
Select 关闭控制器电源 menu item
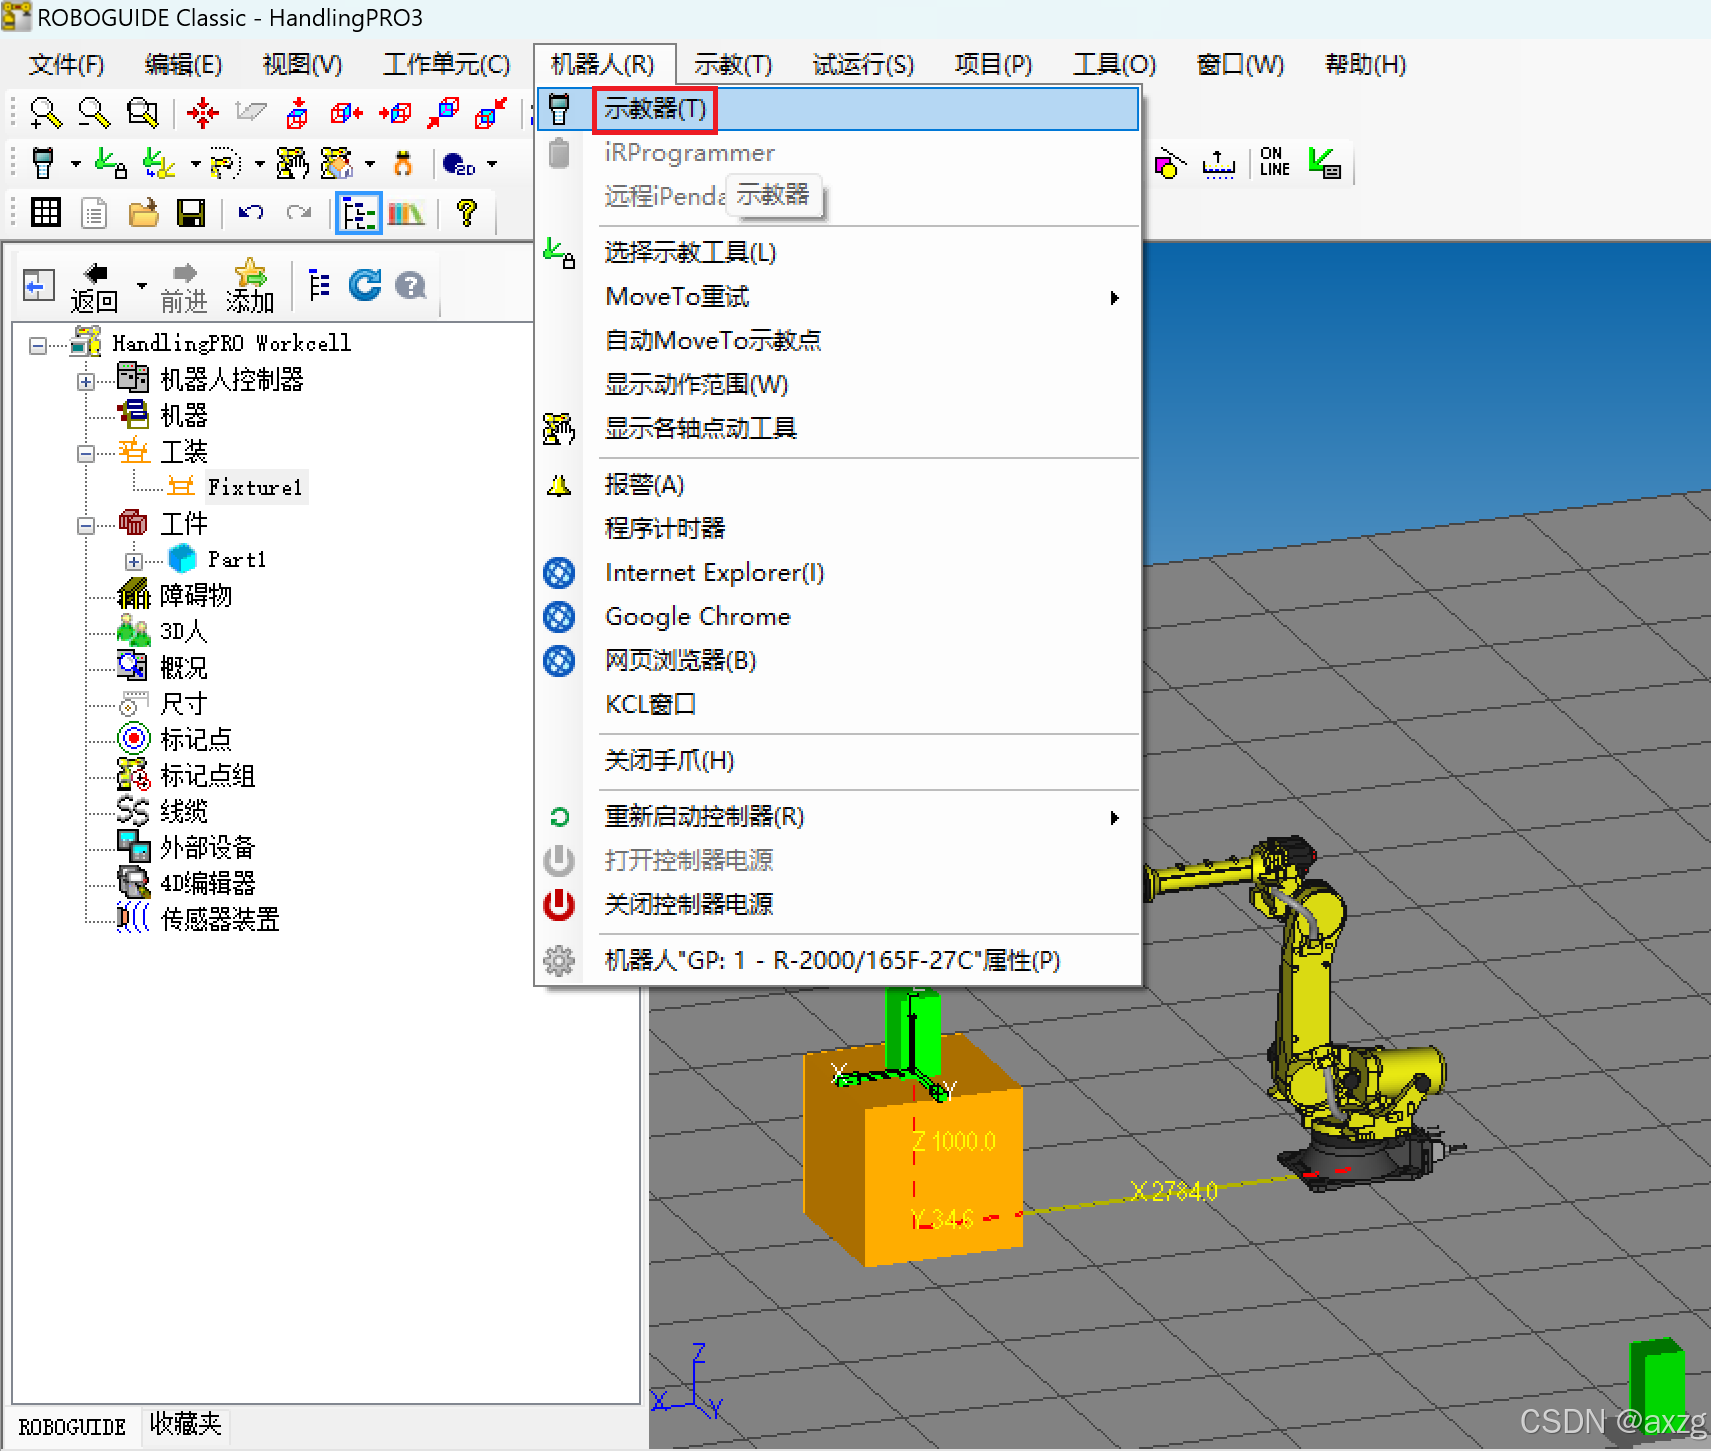(838, 904)
